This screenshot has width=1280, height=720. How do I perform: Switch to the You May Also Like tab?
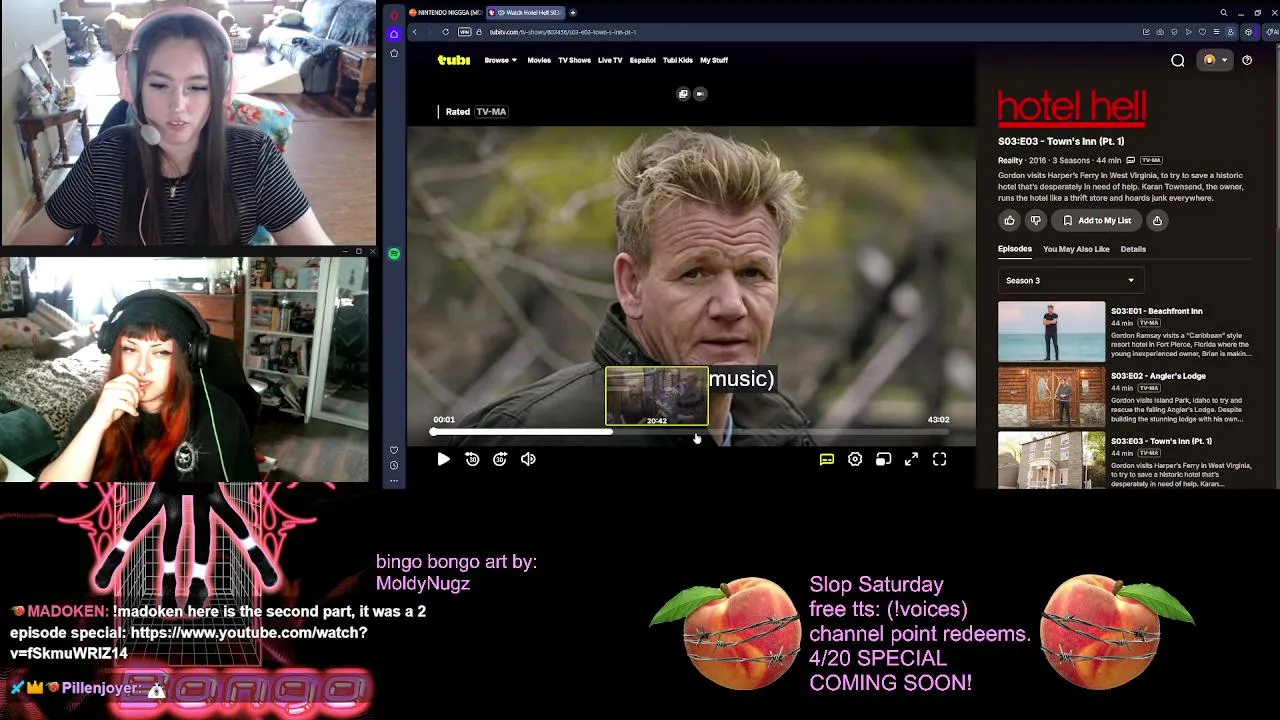[x=1076, y=249]
